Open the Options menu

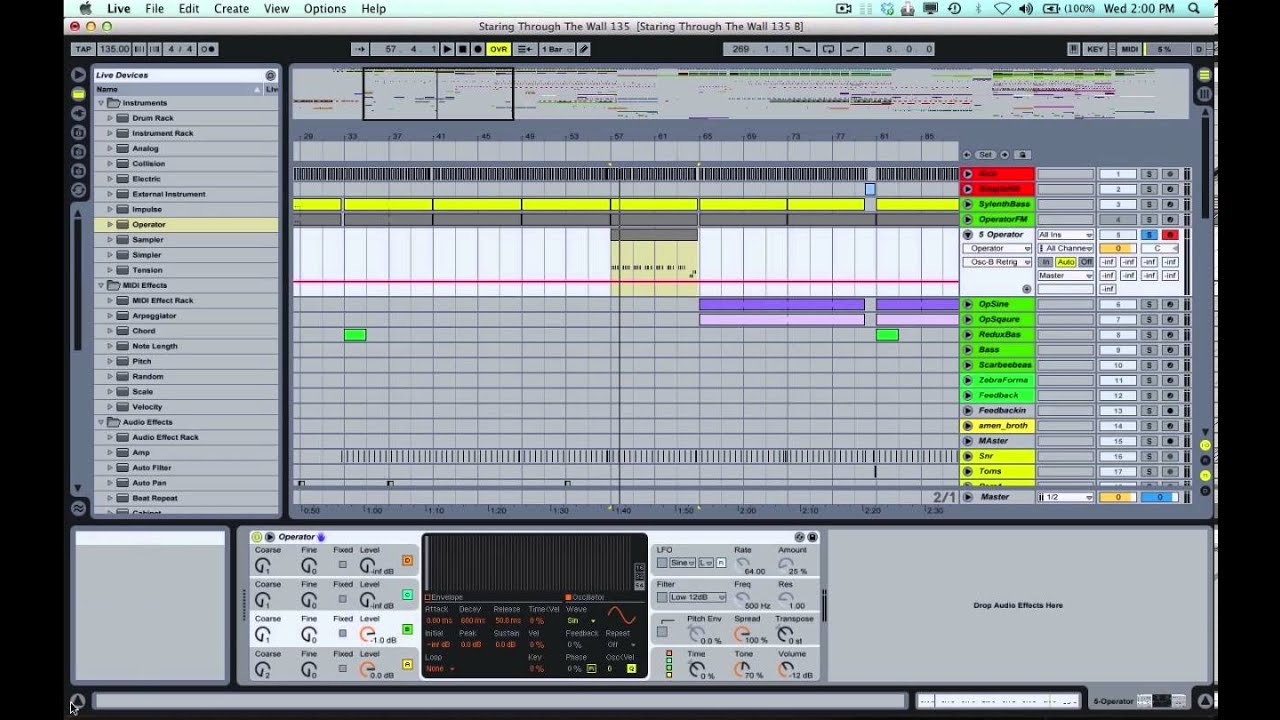click(x=325, y=9)
